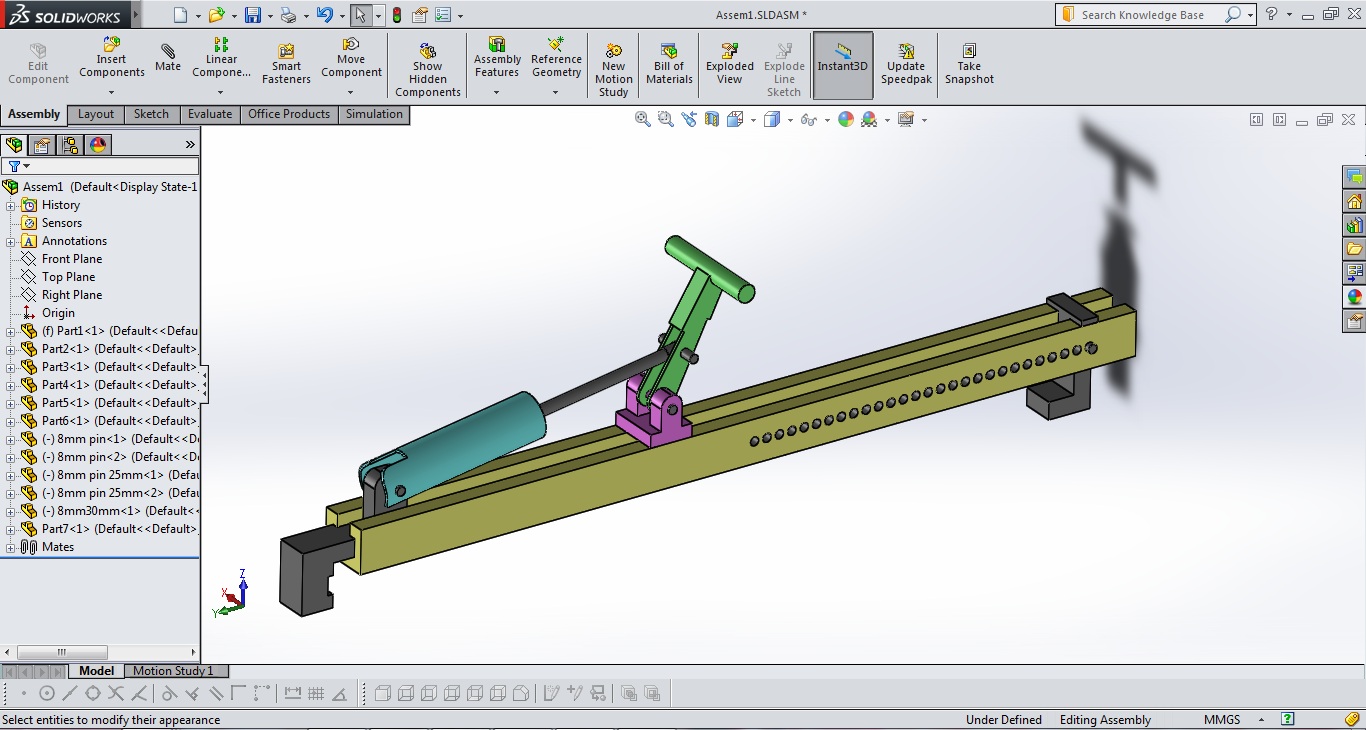
Task: Select Part7<1> in the feature tree
Action: pyautogui.click(x=119, y=529)
